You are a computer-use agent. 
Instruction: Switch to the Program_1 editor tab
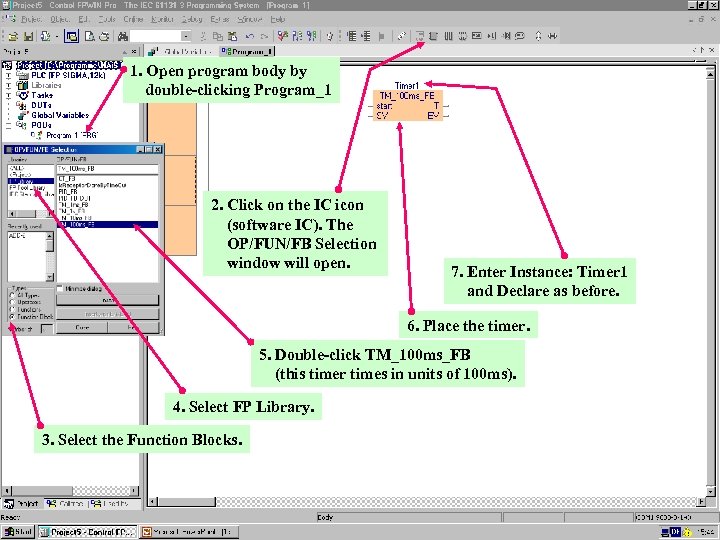247,51
